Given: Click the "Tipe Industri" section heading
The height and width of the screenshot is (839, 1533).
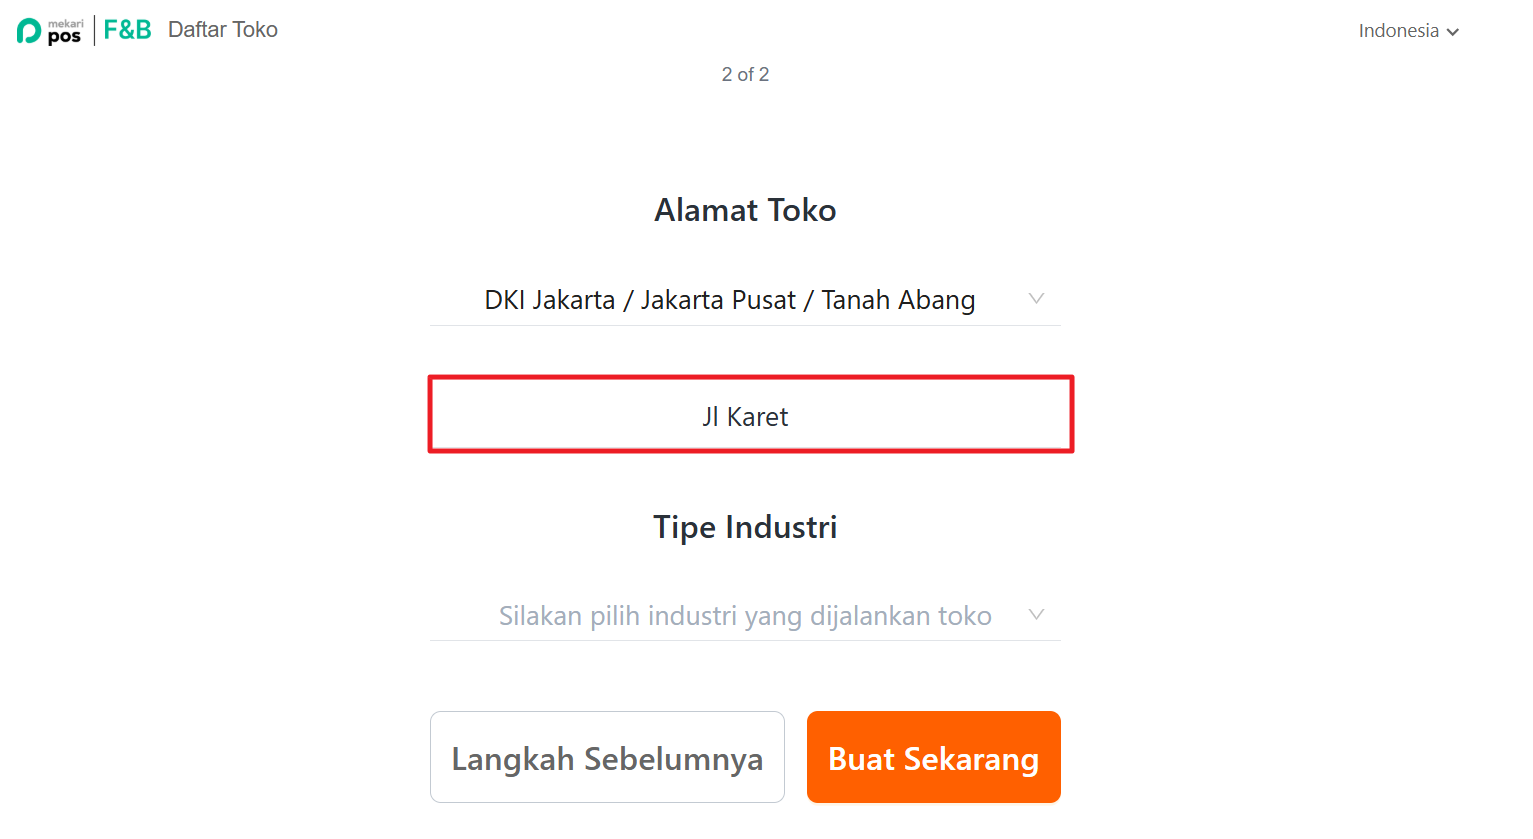Looking at the screenshot, I should (745, 527).
